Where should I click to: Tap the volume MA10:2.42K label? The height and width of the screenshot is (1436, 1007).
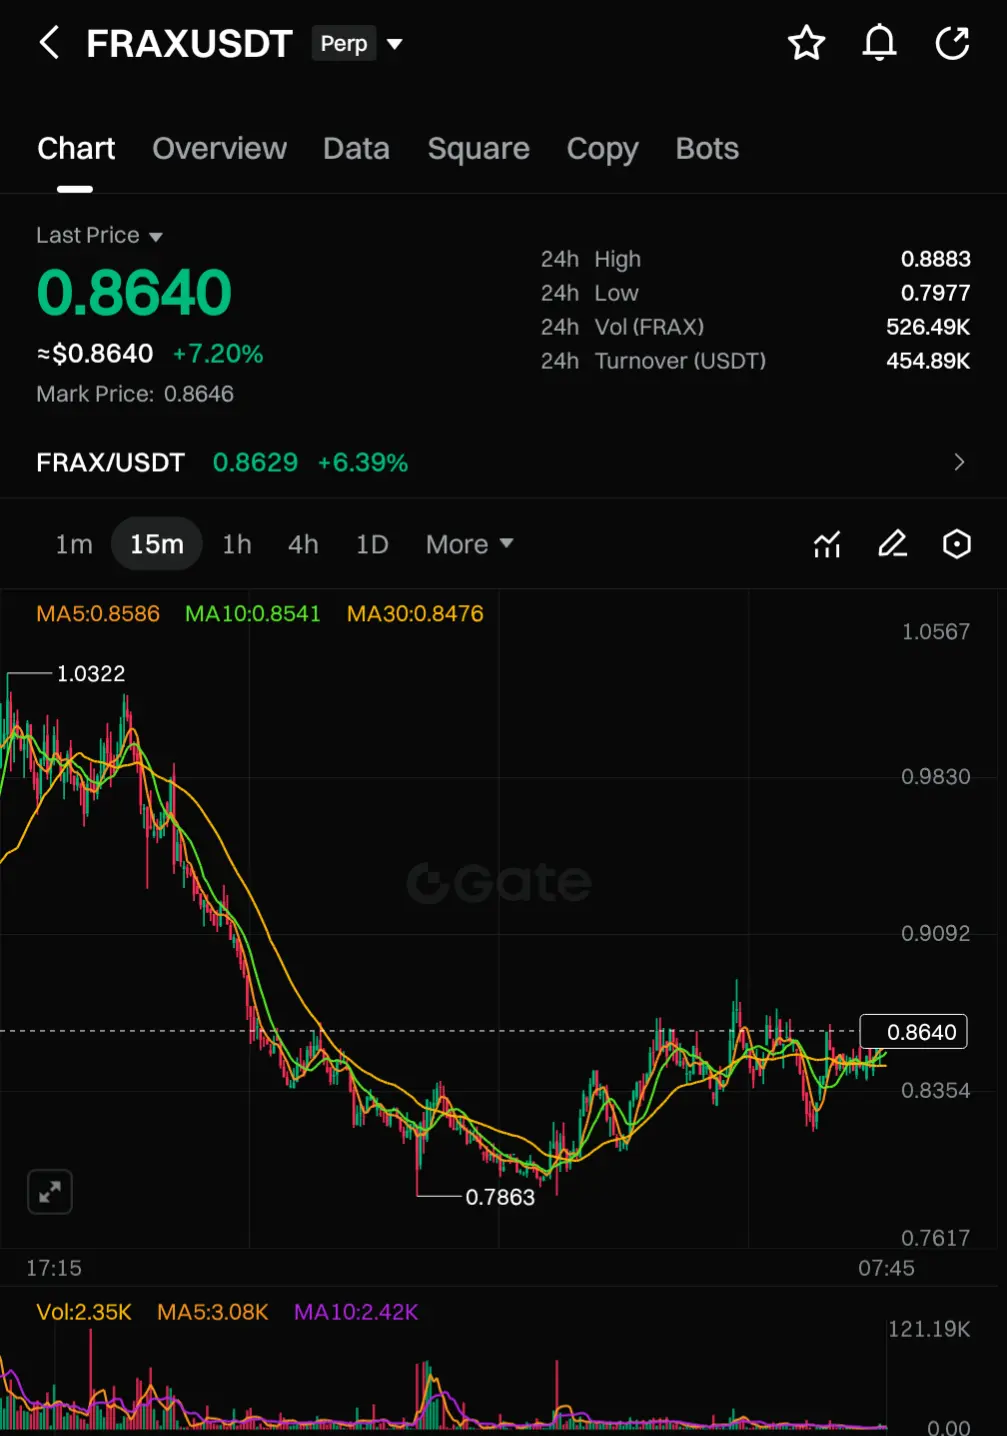(x=356, y=1312)
